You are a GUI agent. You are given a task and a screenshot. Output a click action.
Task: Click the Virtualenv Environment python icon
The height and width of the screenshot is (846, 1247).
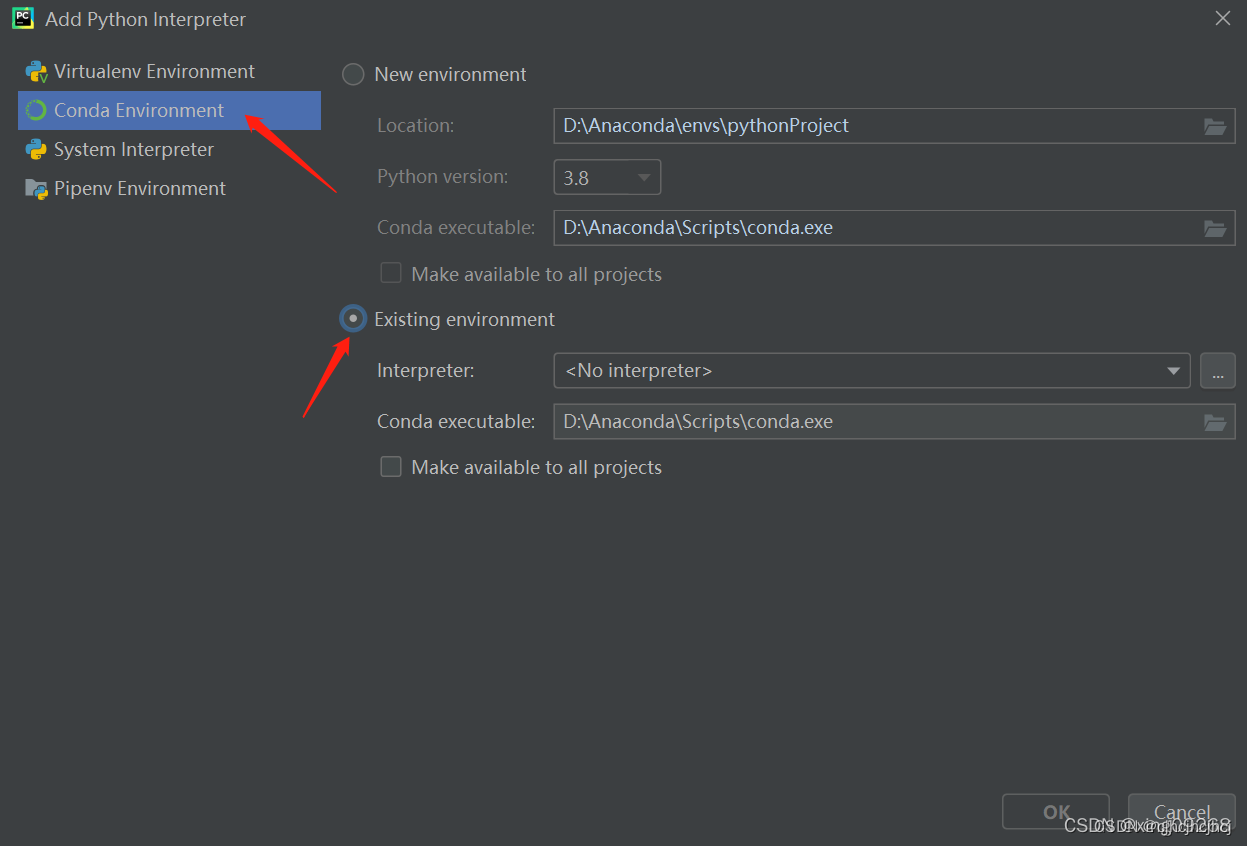coord(37,72)
